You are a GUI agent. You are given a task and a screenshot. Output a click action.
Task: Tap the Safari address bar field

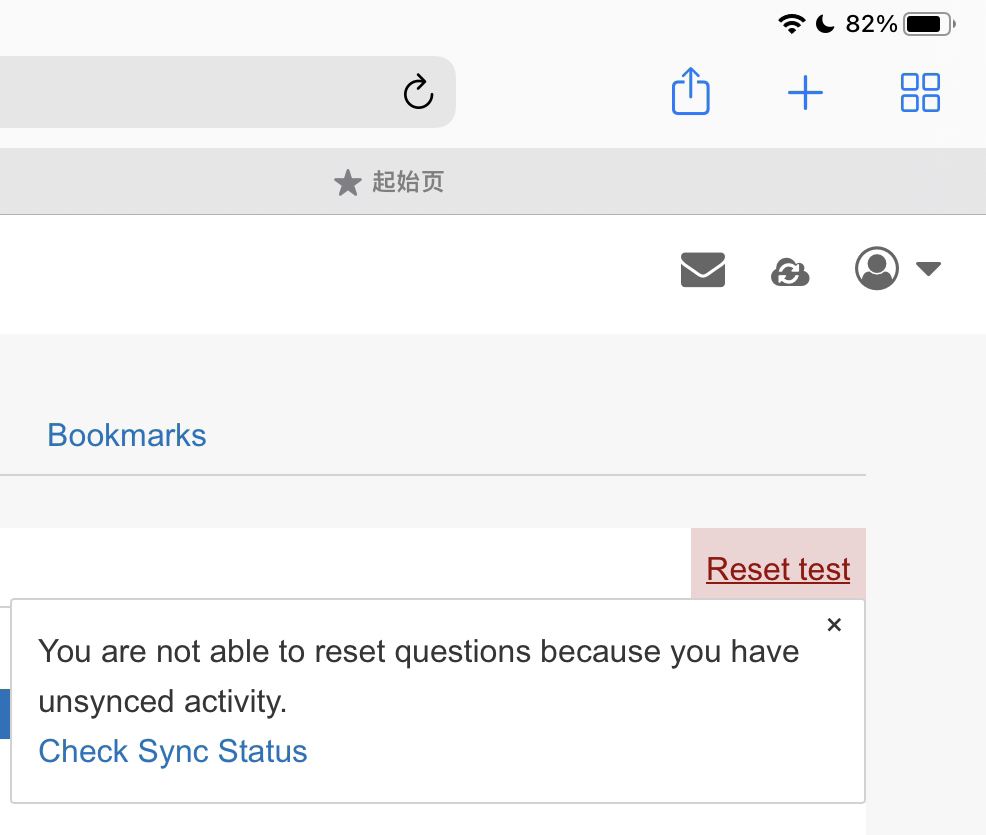coord(200,92)
